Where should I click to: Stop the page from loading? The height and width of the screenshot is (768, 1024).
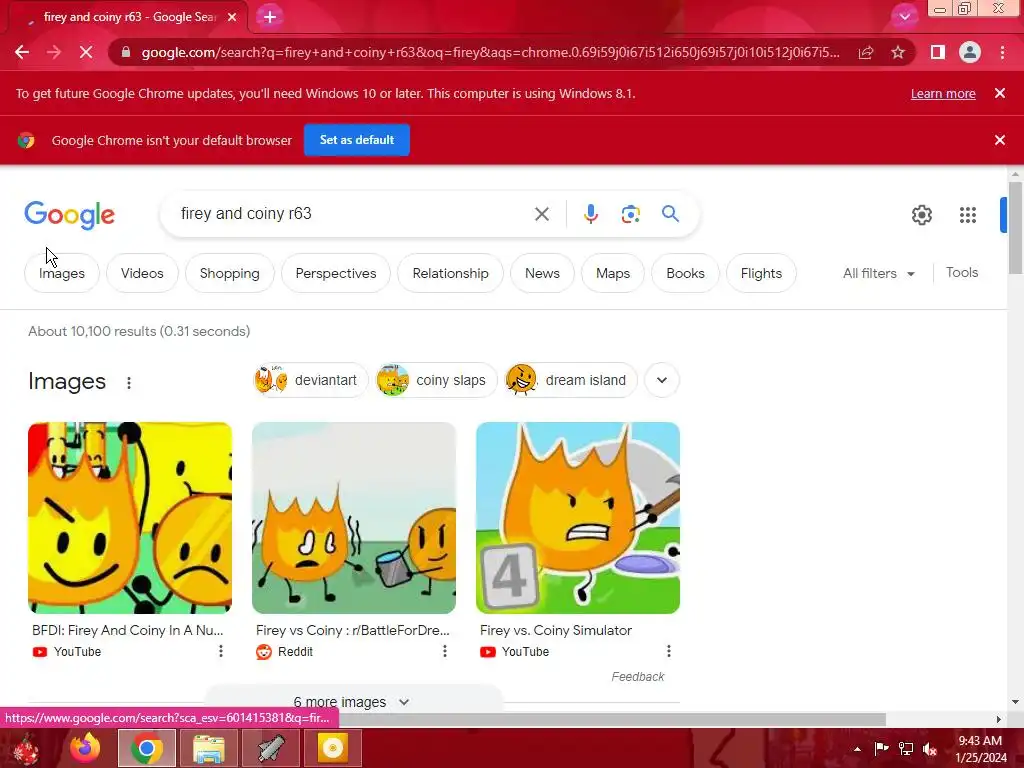point(86,52)
